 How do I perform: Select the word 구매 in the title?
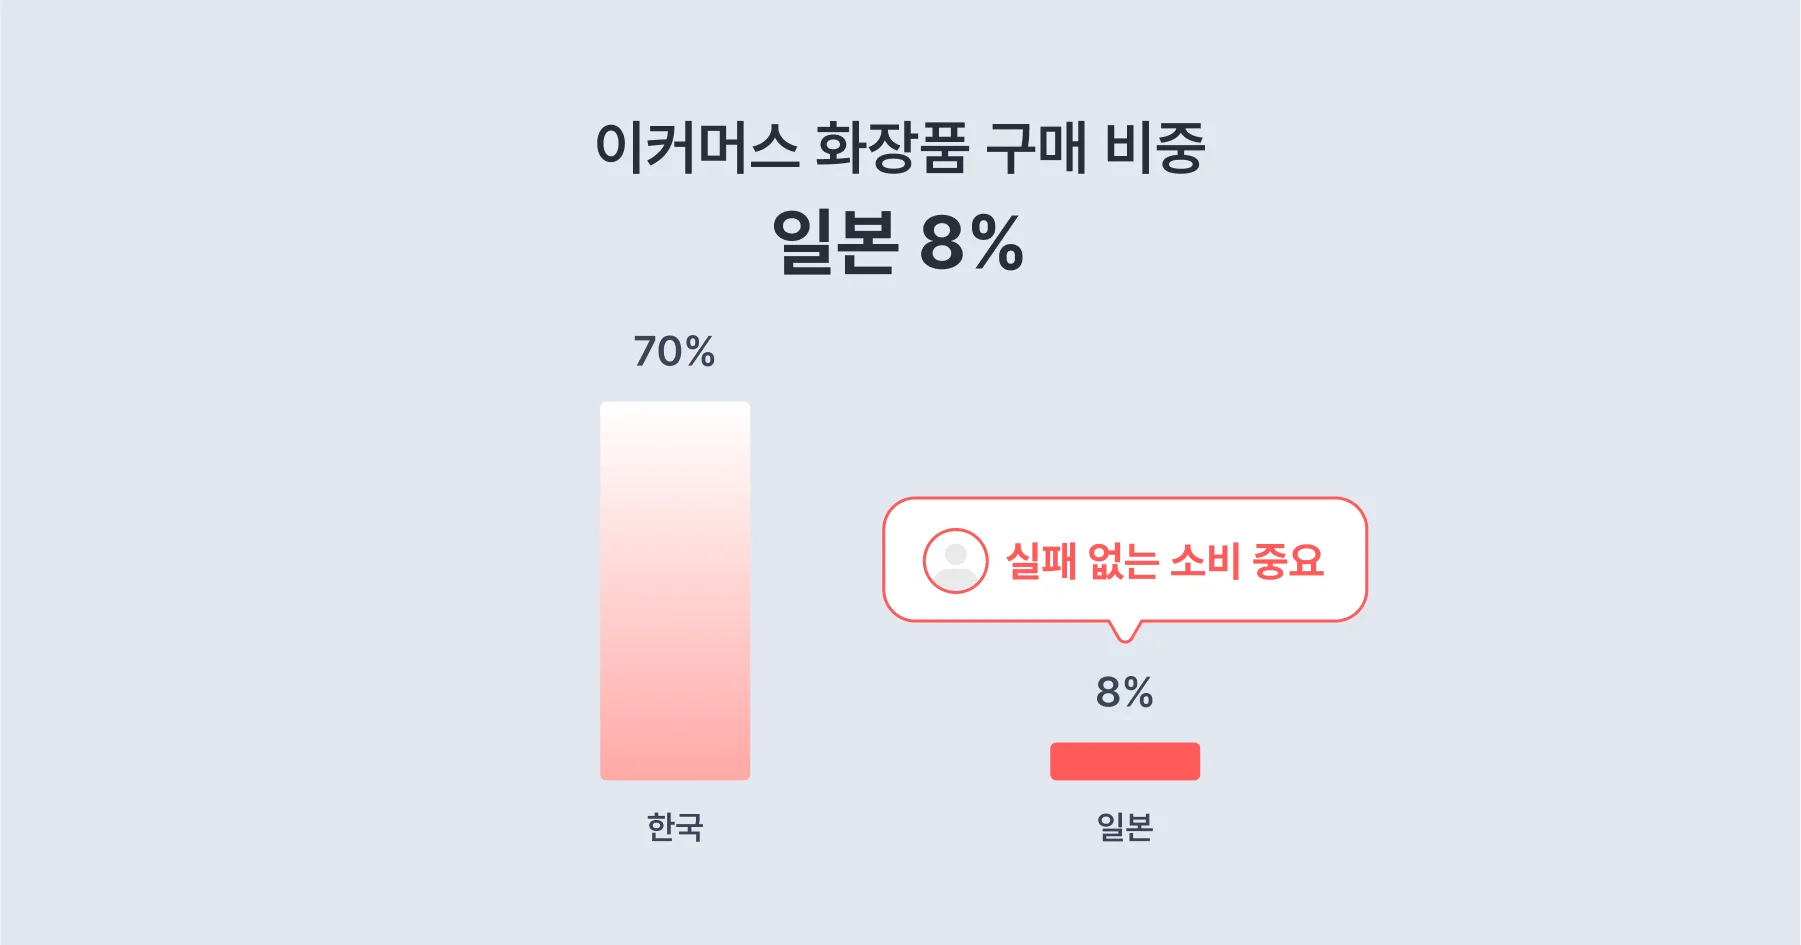click(x=1036, y=148)
